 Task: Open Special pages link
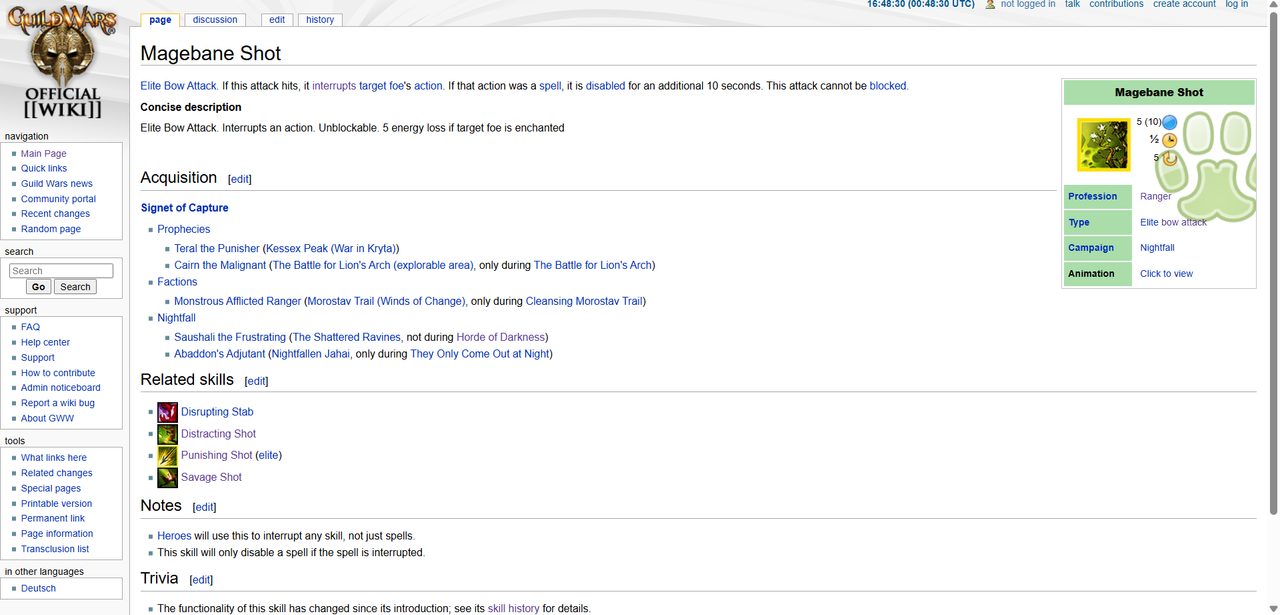(x=51, y=489)
